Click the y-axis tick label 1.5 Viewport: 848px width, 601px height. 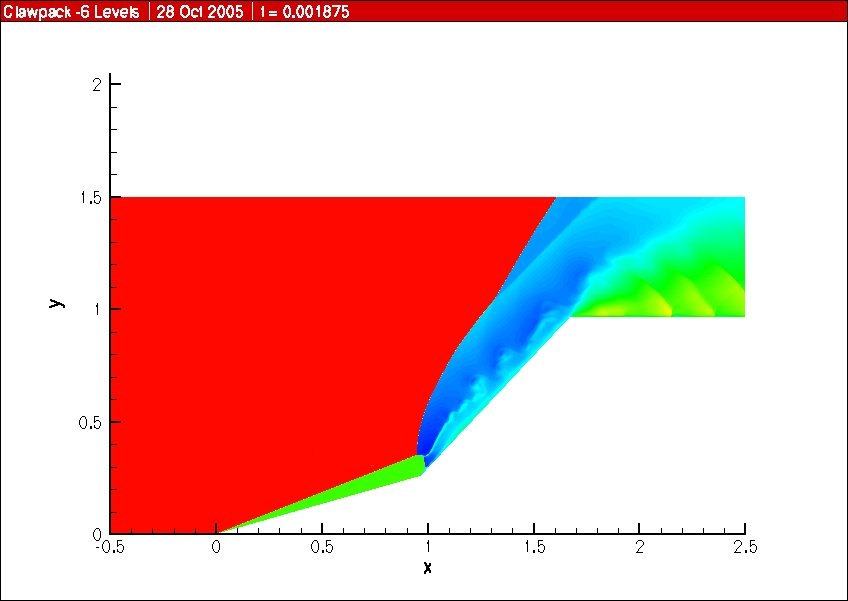pyautogui.click(x=90, y=197)
